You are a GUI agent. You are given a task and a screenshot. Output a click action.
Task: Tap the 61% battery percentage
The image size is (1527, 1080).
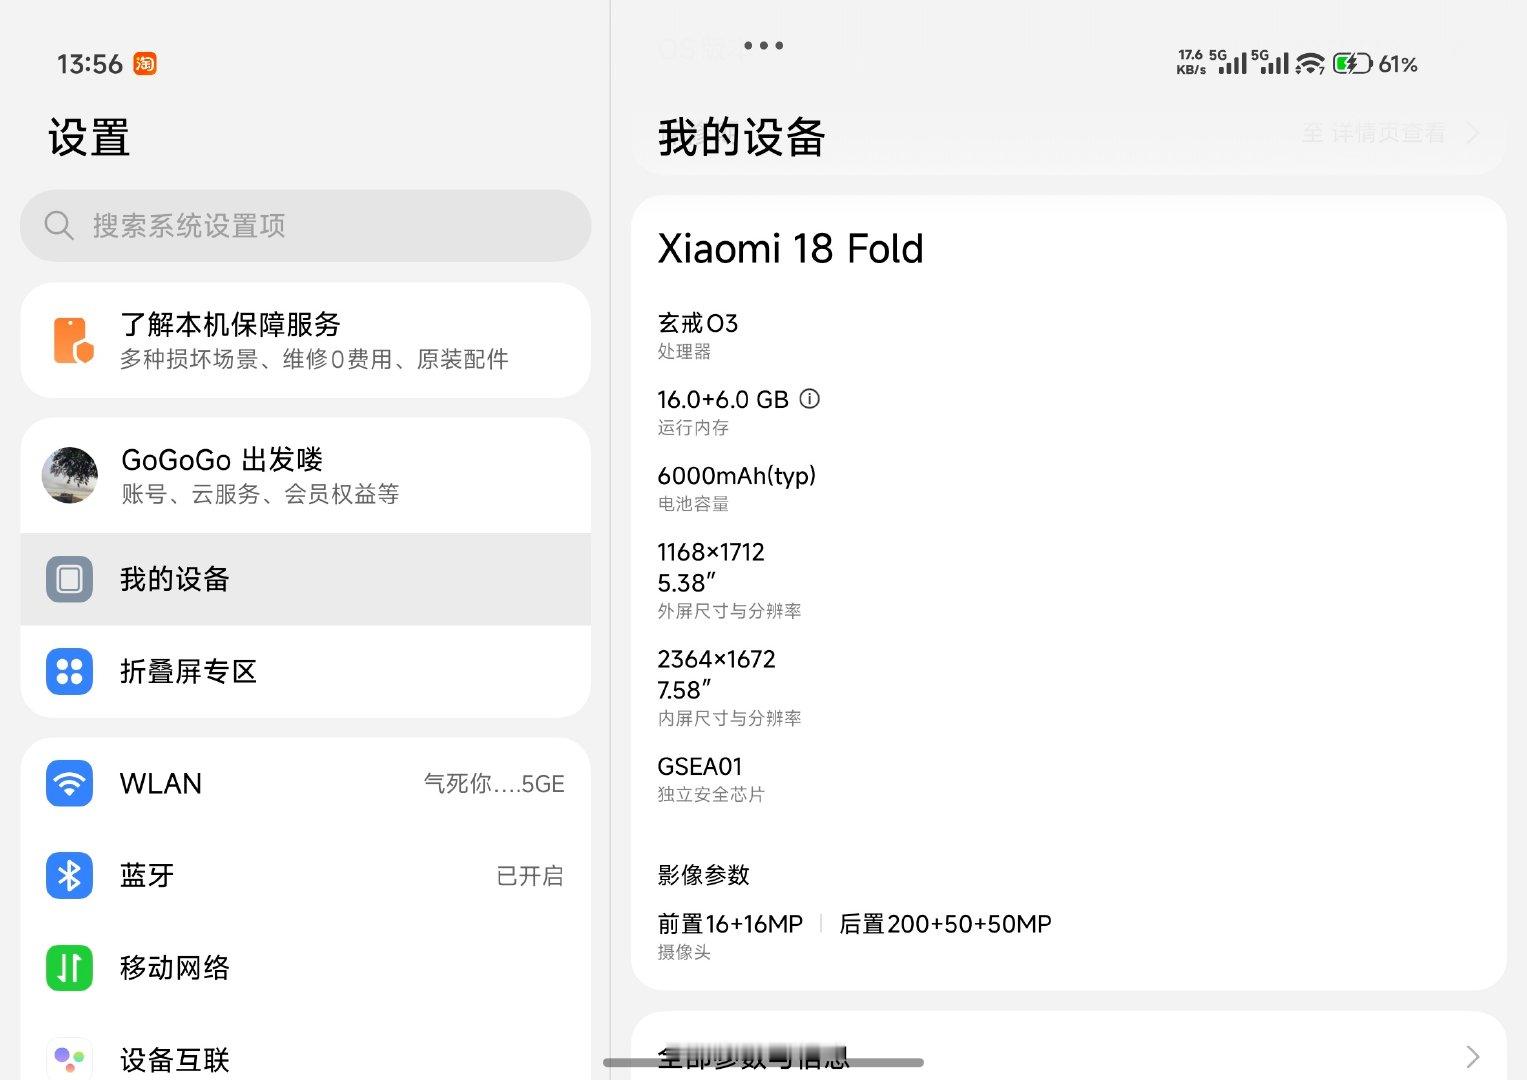[x=1398, y=64]
